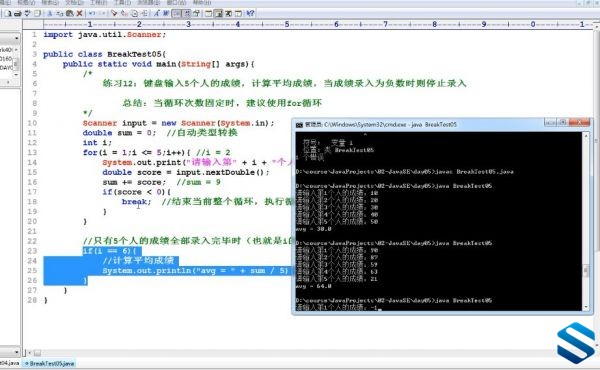Image resolution: width=600 pixels, height=370 pixels.
Task: Switch to the 04.java document tab
Action: pos(9,363)
